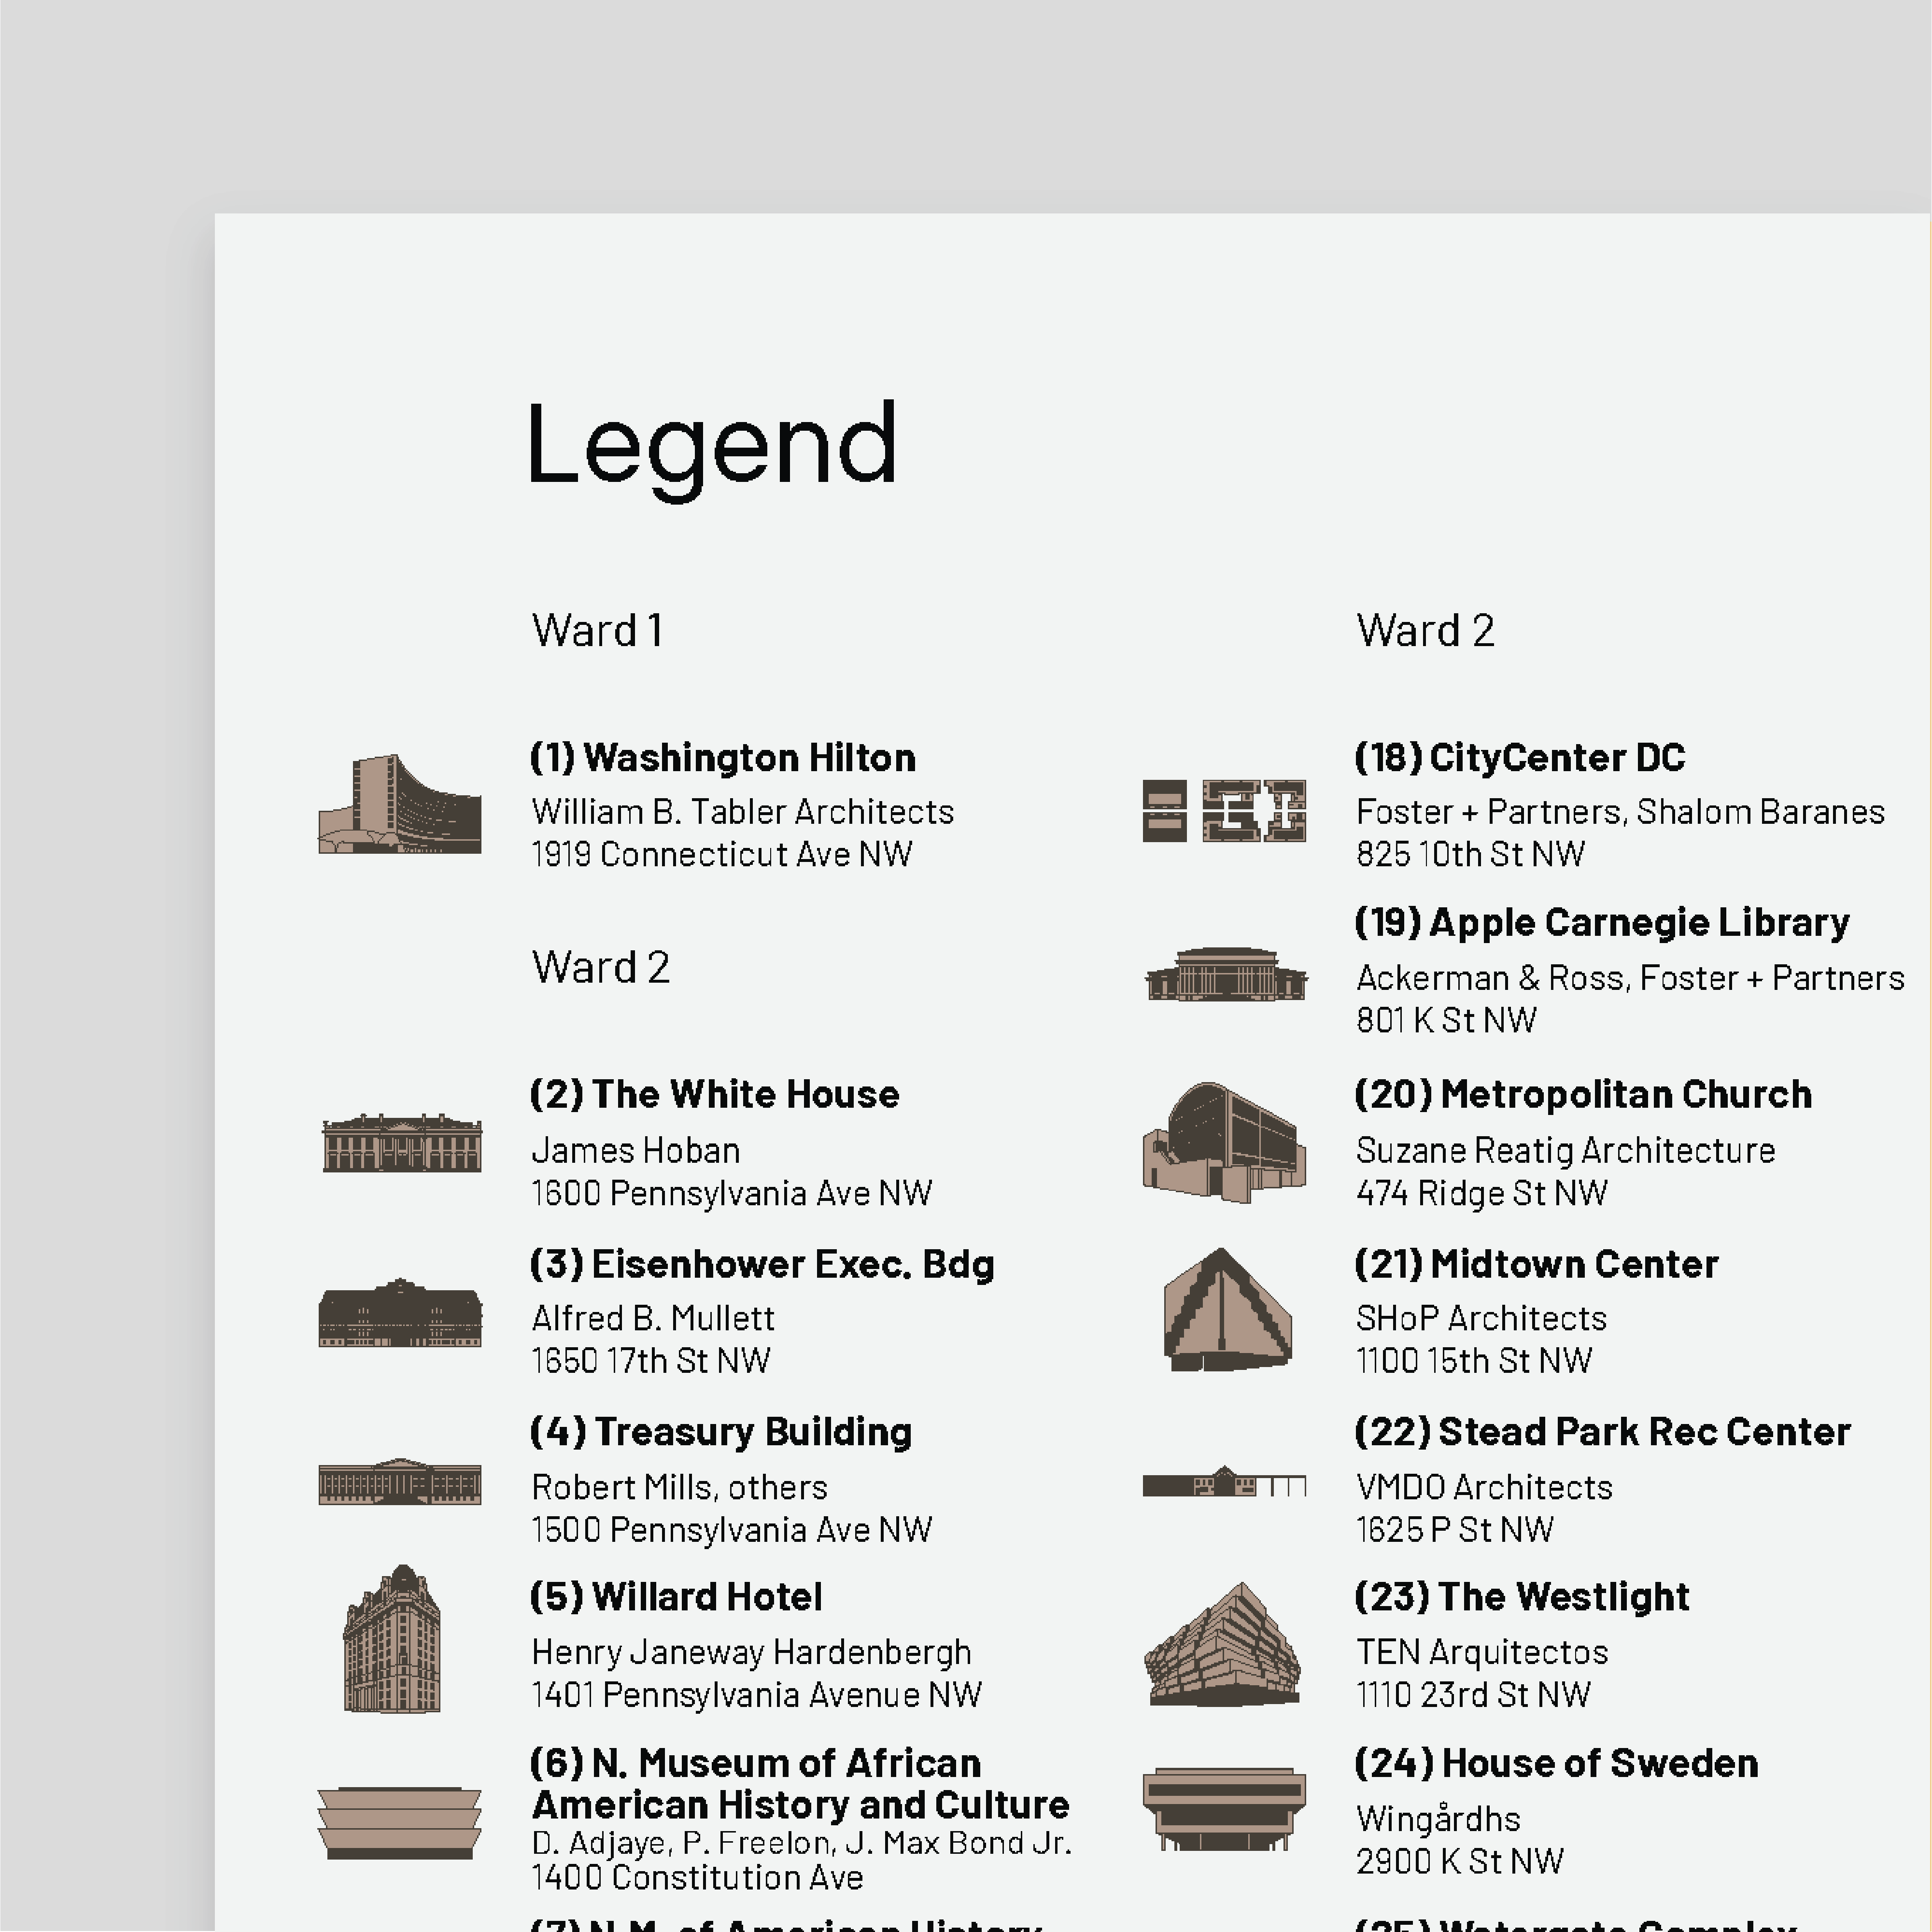
Task: Click the Treasury Building icon
Action: (400, 1481)
